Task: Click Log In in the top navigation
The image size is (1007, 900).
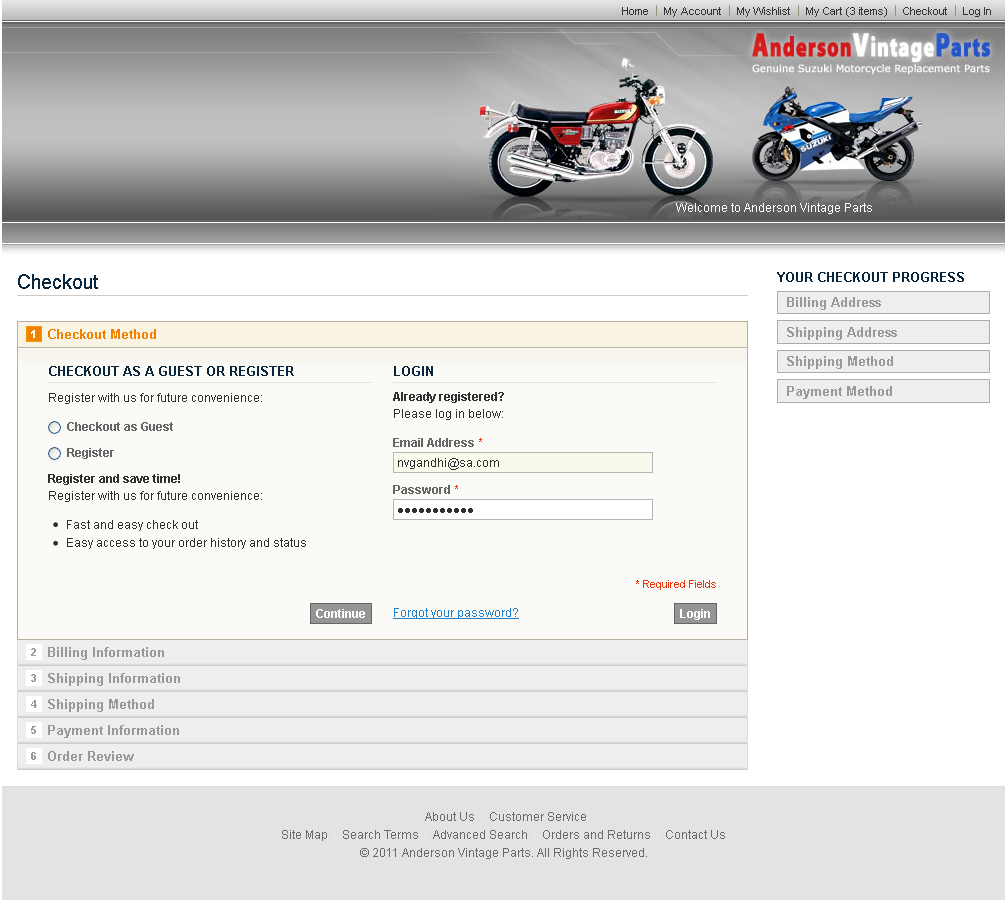Action: click(976, 11)
